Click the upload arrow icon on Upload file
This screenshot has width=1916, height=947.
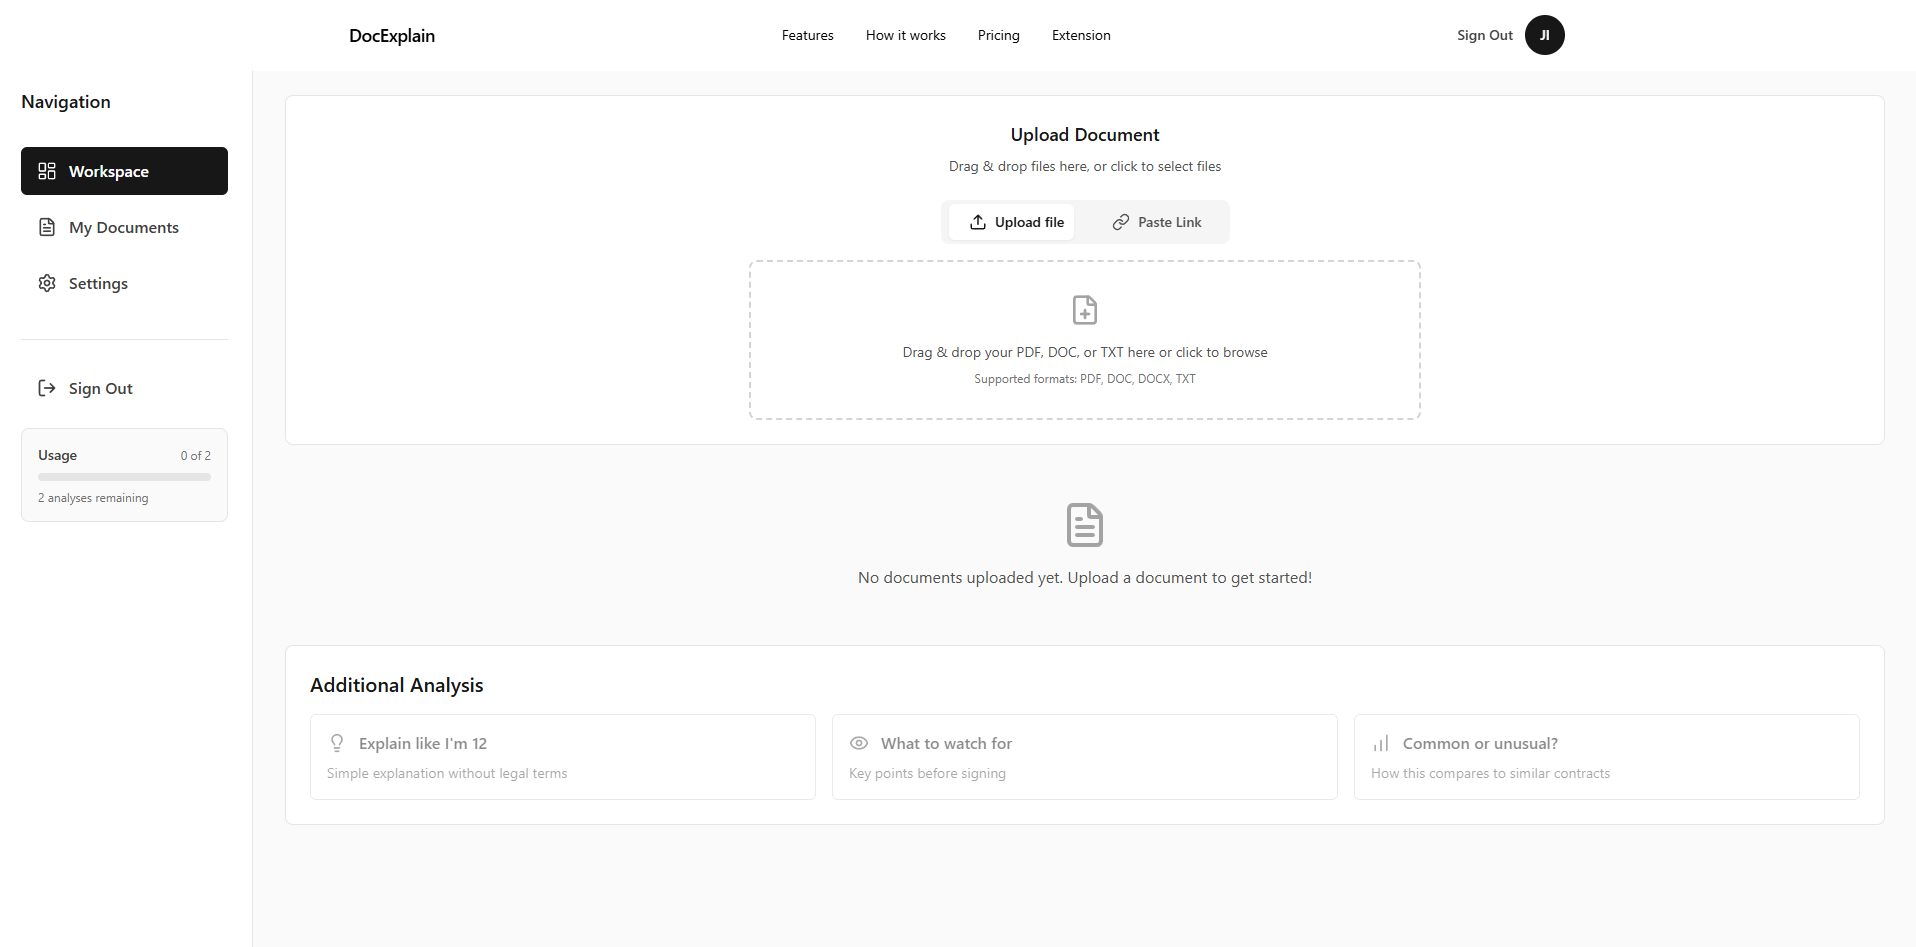(x=977, y=221)
